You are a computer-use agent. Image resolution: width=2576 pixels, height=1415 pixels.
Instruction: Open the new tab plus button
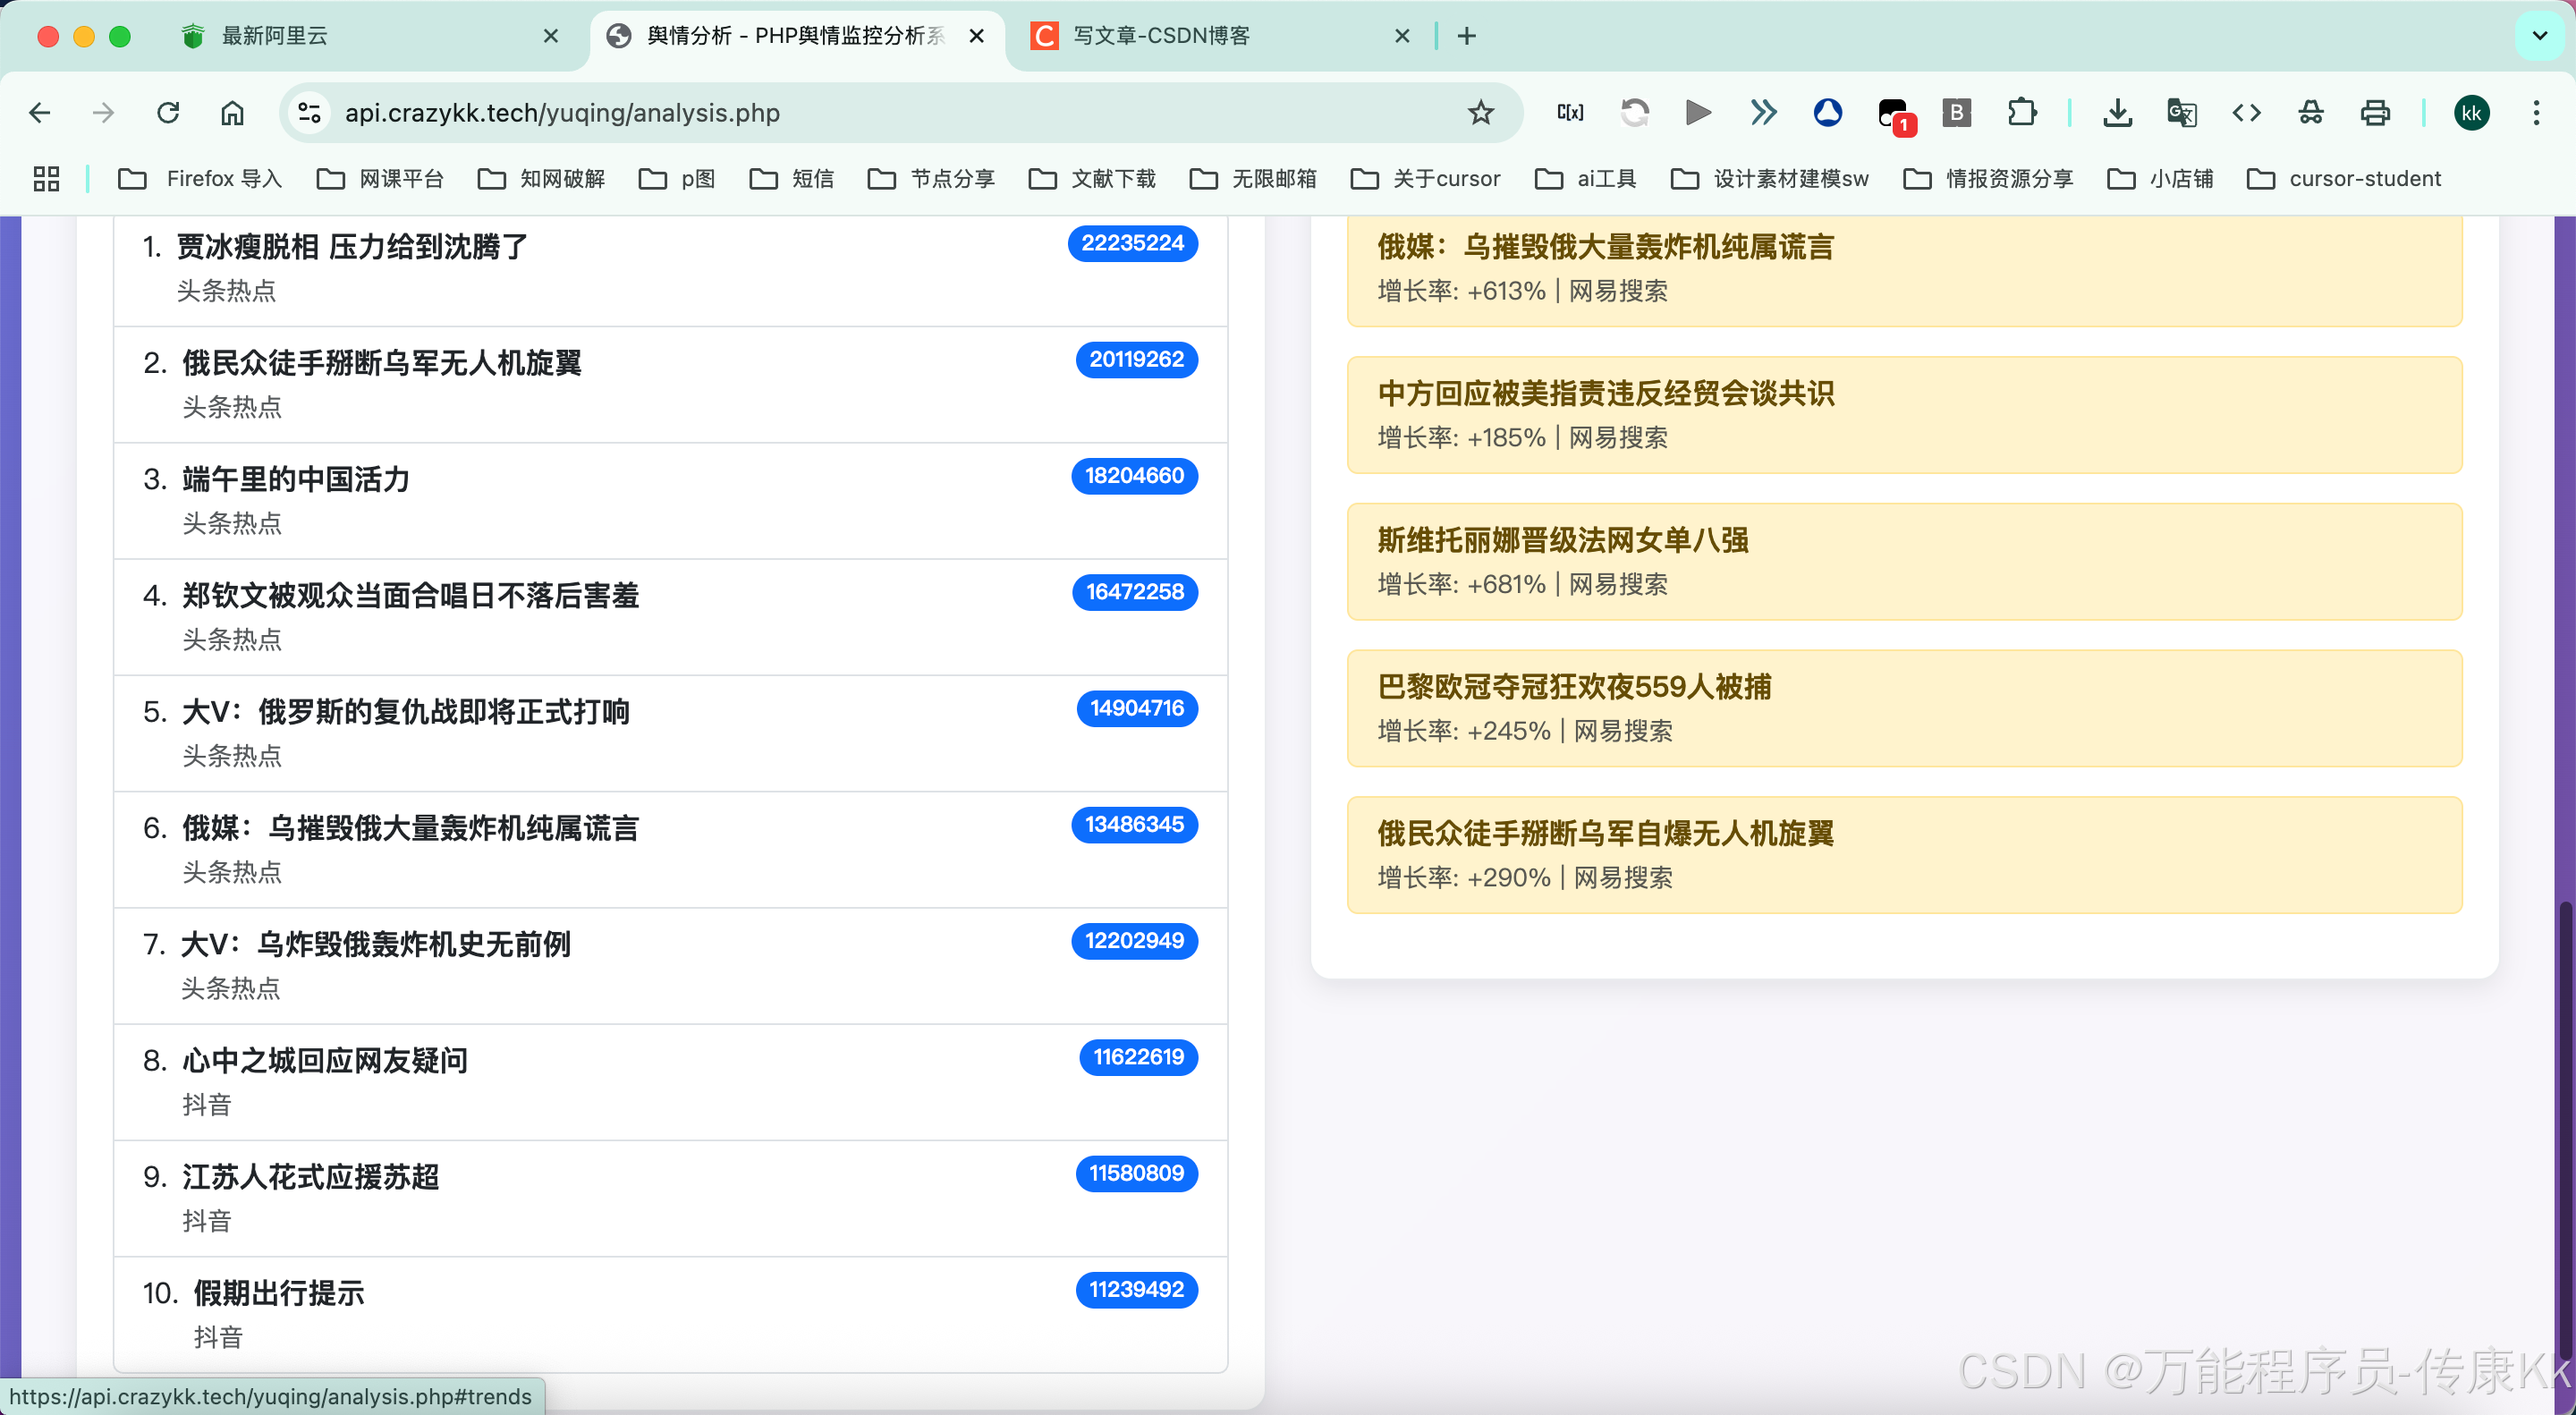point(1466,36)
